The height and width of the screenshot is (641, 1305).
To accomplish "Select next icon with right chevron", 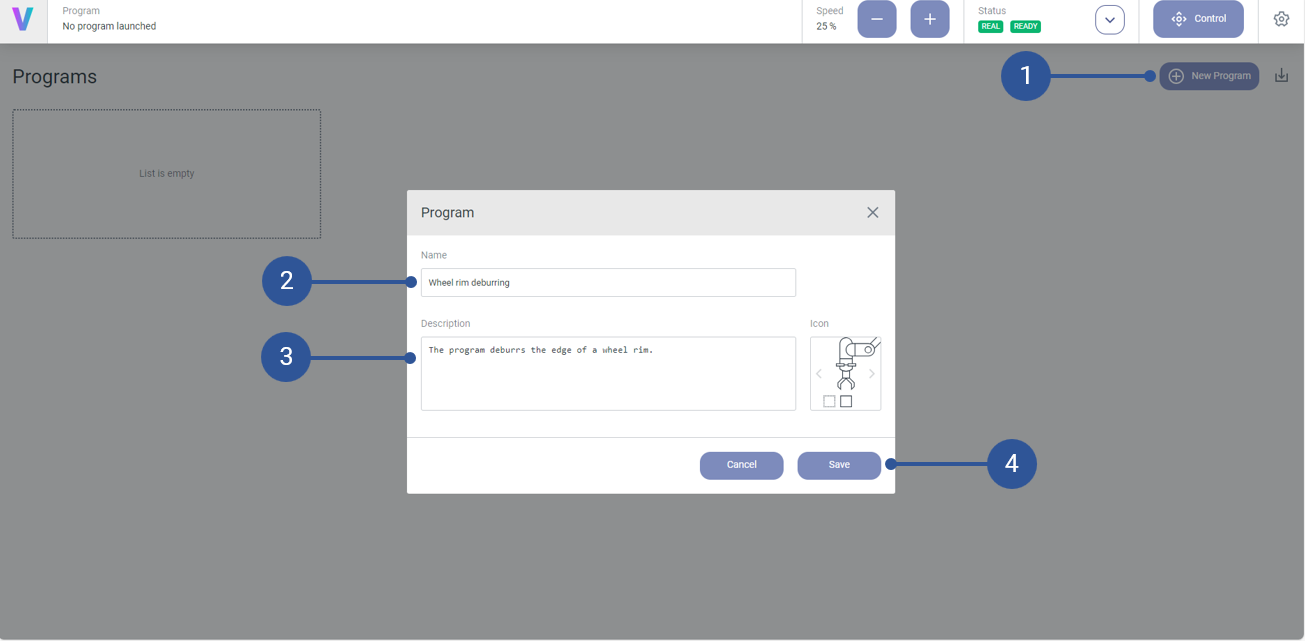I will (x=872, y=374).
